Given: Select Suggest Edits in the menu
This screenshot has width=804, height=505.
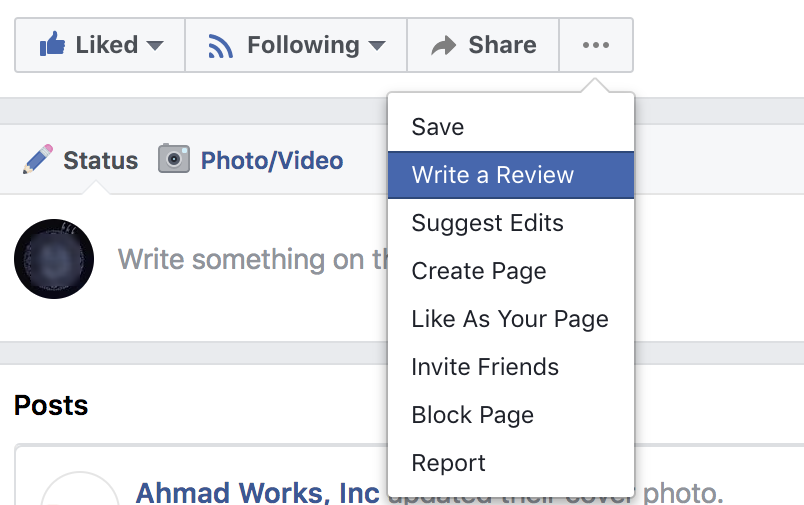Looking at the screenshot, I should pos(487,223).
